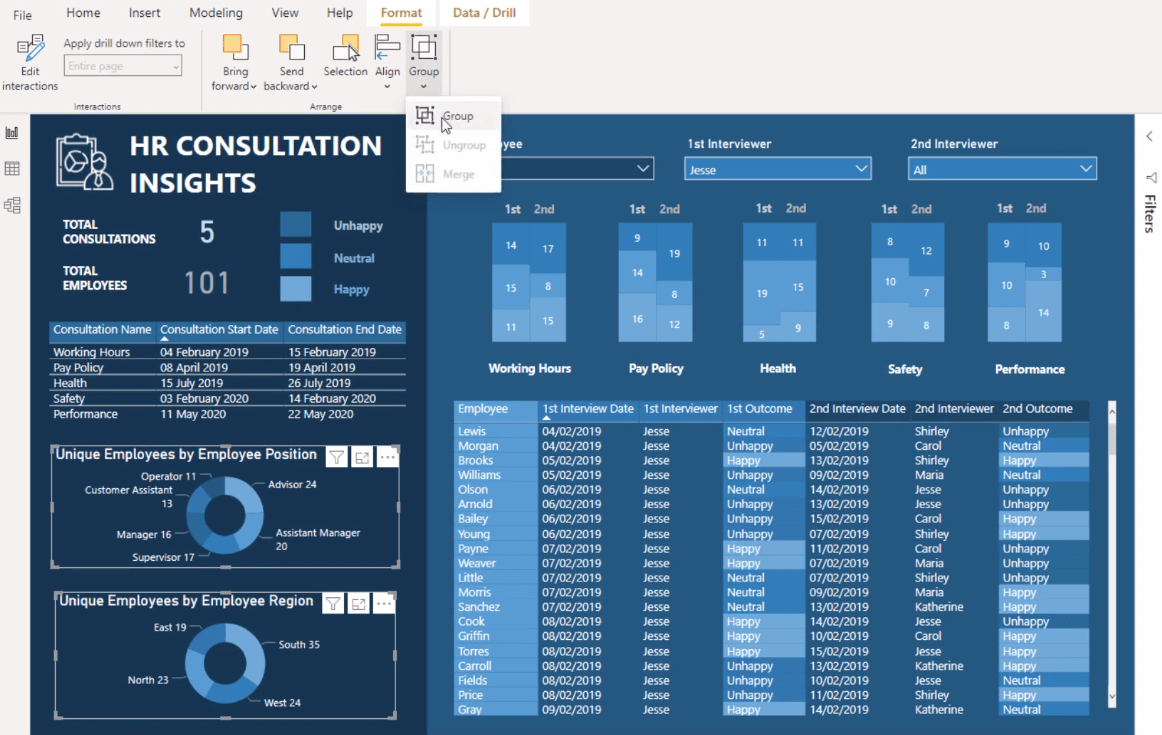The width and height of the screenshot is (1162, 735).
Task: Select the Pay Policy consultation row
Action: click(228, 368)
